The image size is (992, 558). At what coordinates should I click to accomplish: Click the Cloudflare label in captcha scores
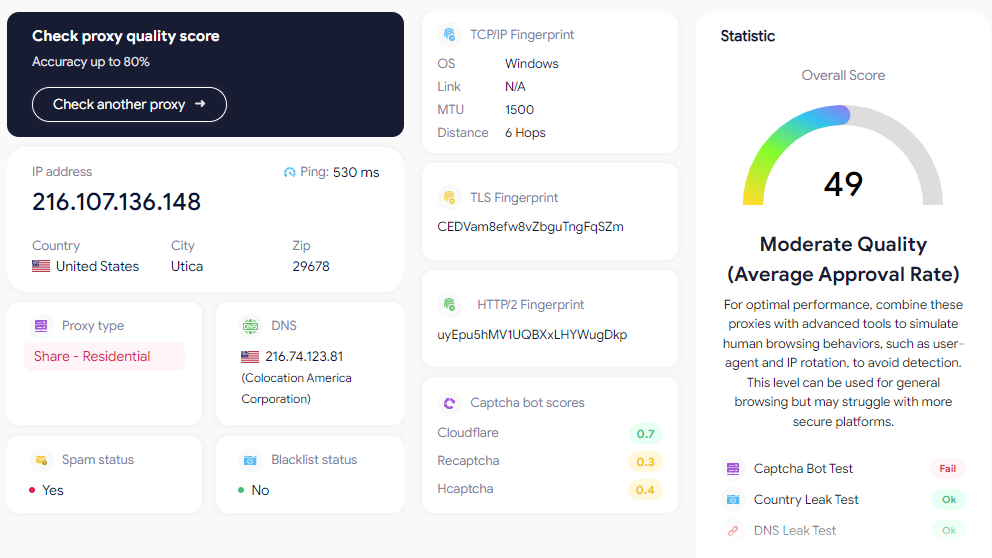coord(468,433)
